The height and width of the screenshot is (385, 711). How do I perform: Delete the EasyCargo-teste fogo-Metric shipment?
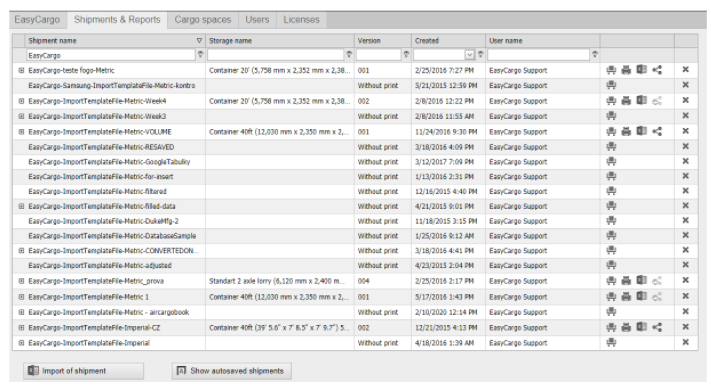pos(686,69)
